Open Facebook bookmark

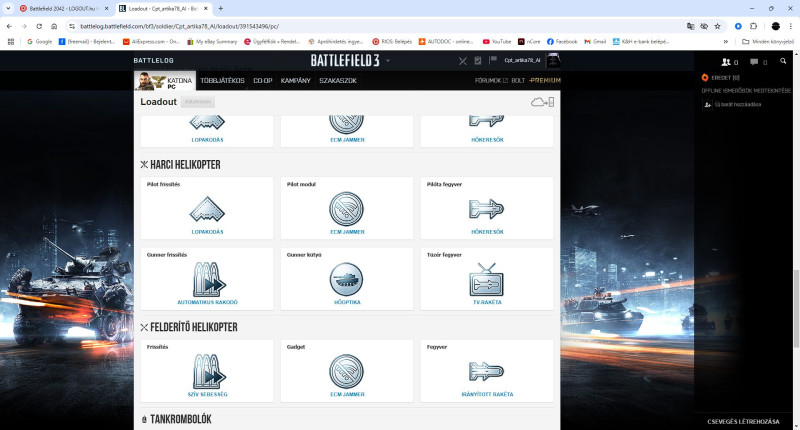(562, 41)
